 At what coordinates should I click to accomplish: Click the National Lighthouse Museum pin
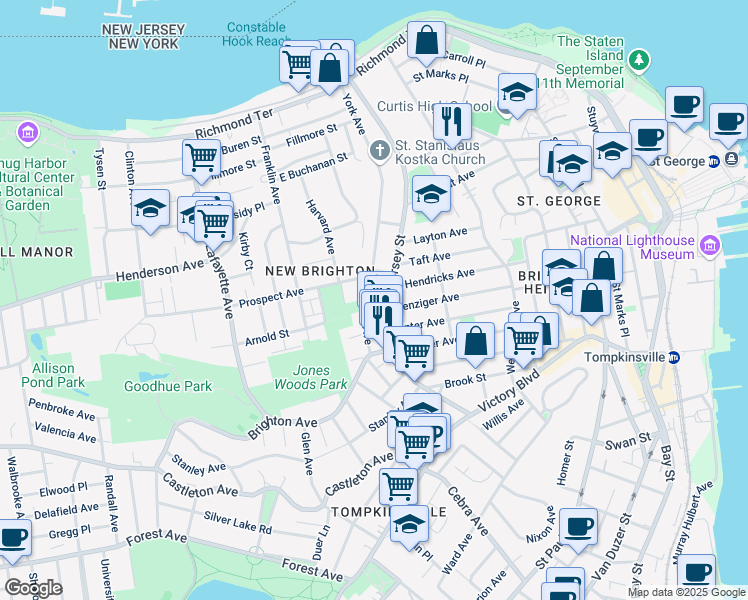(710, 246)
